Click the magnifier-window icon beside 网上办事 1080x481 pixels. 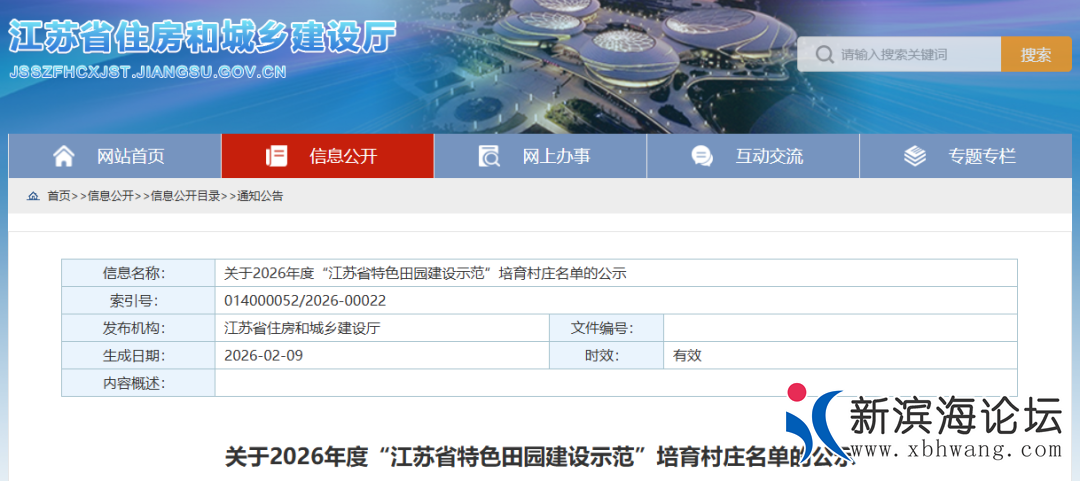point(489,156)
